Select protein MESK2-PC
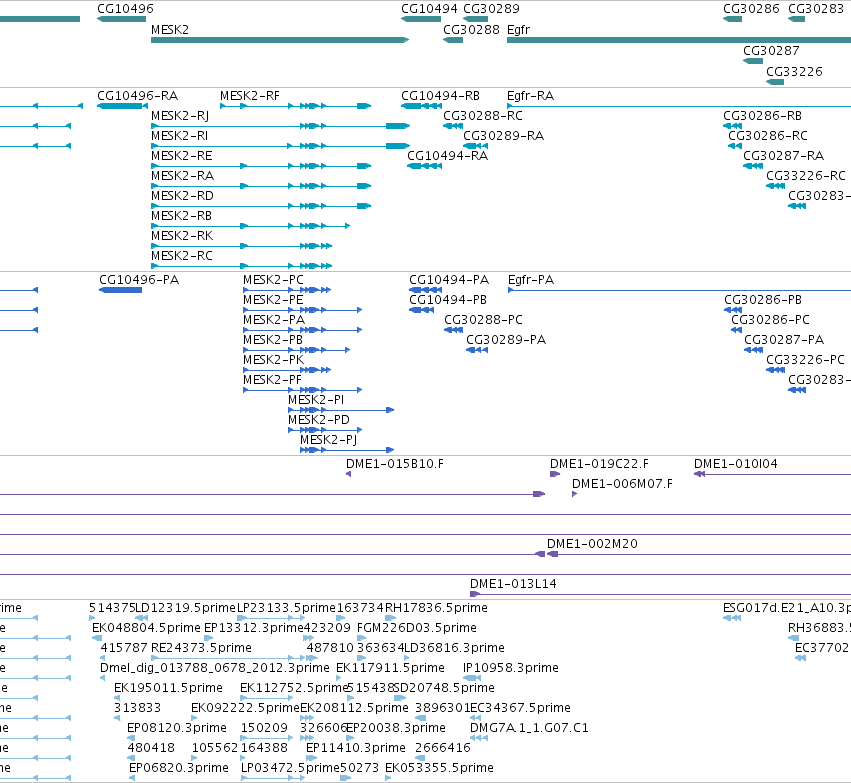Viewport: 851px width, 783px height. pos(273,280)
